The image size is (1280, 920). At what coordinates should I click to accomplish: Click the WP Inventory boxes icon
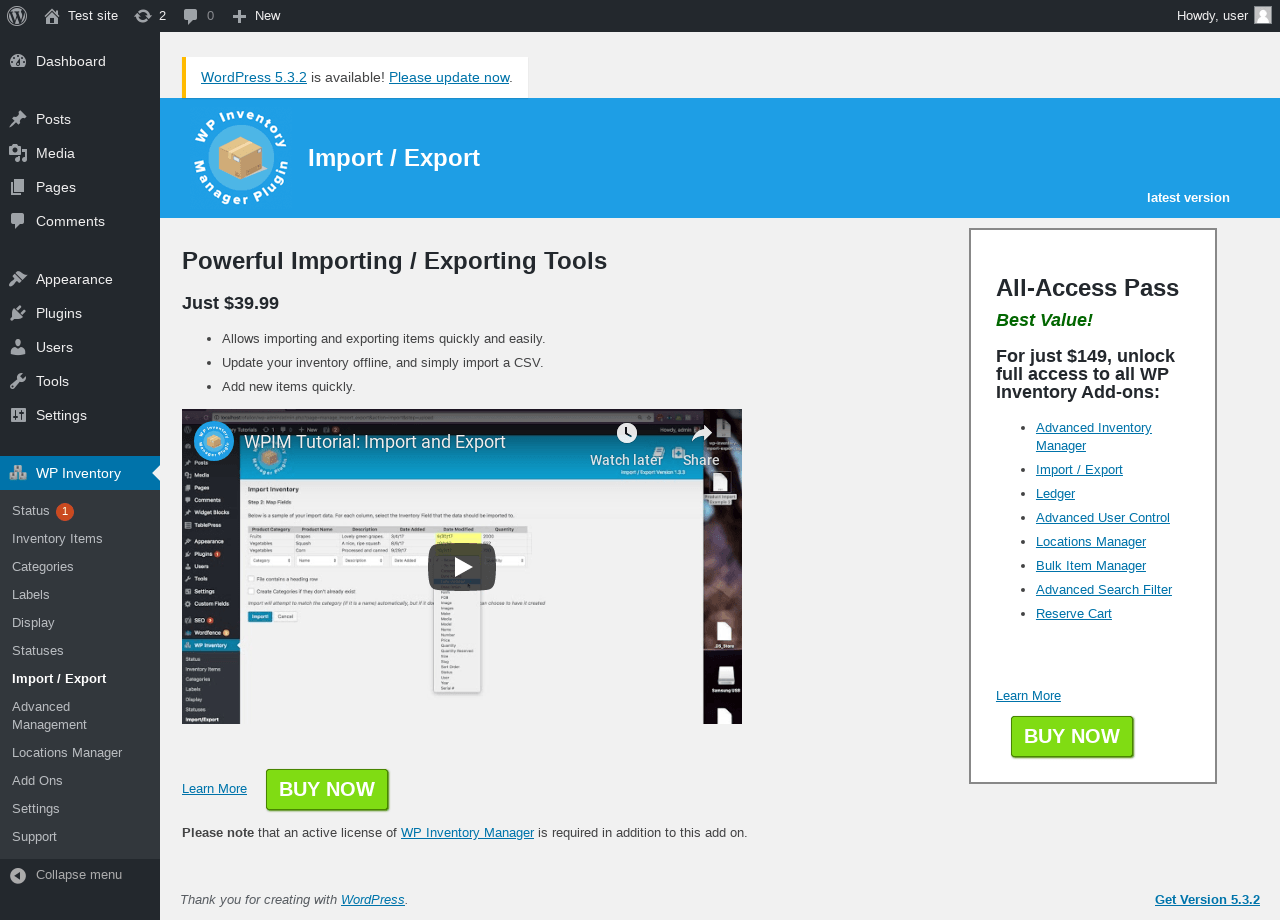pyautogui.click(x=18, y=473)
